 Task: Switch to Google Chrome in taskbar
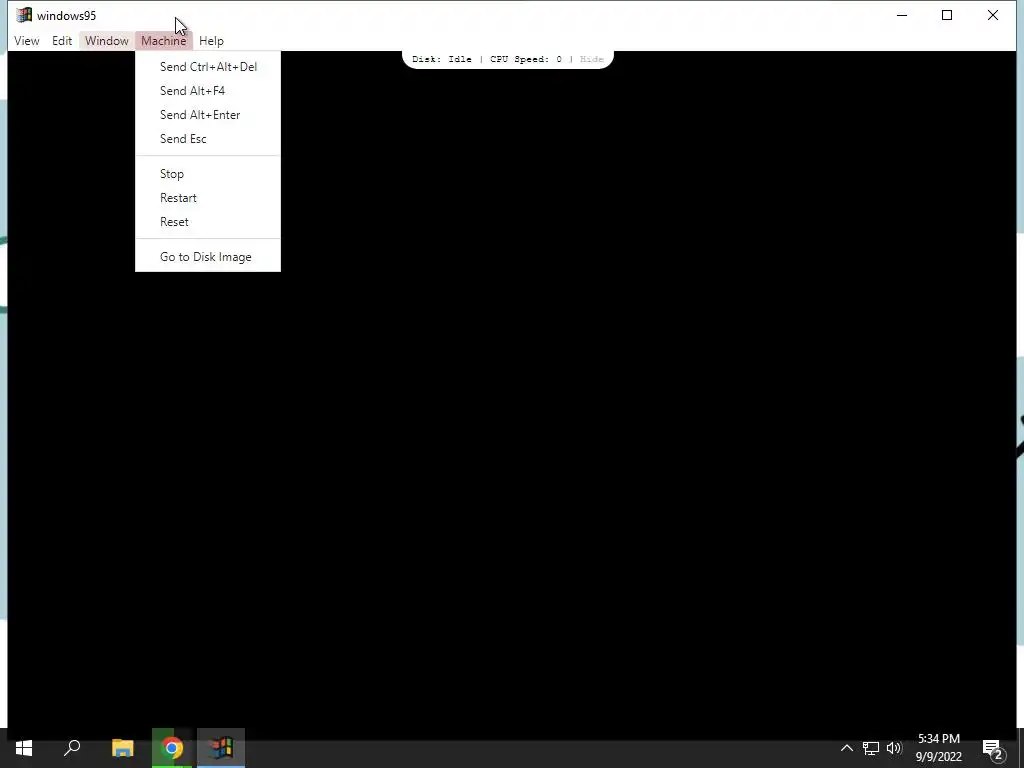pos(172,748)
